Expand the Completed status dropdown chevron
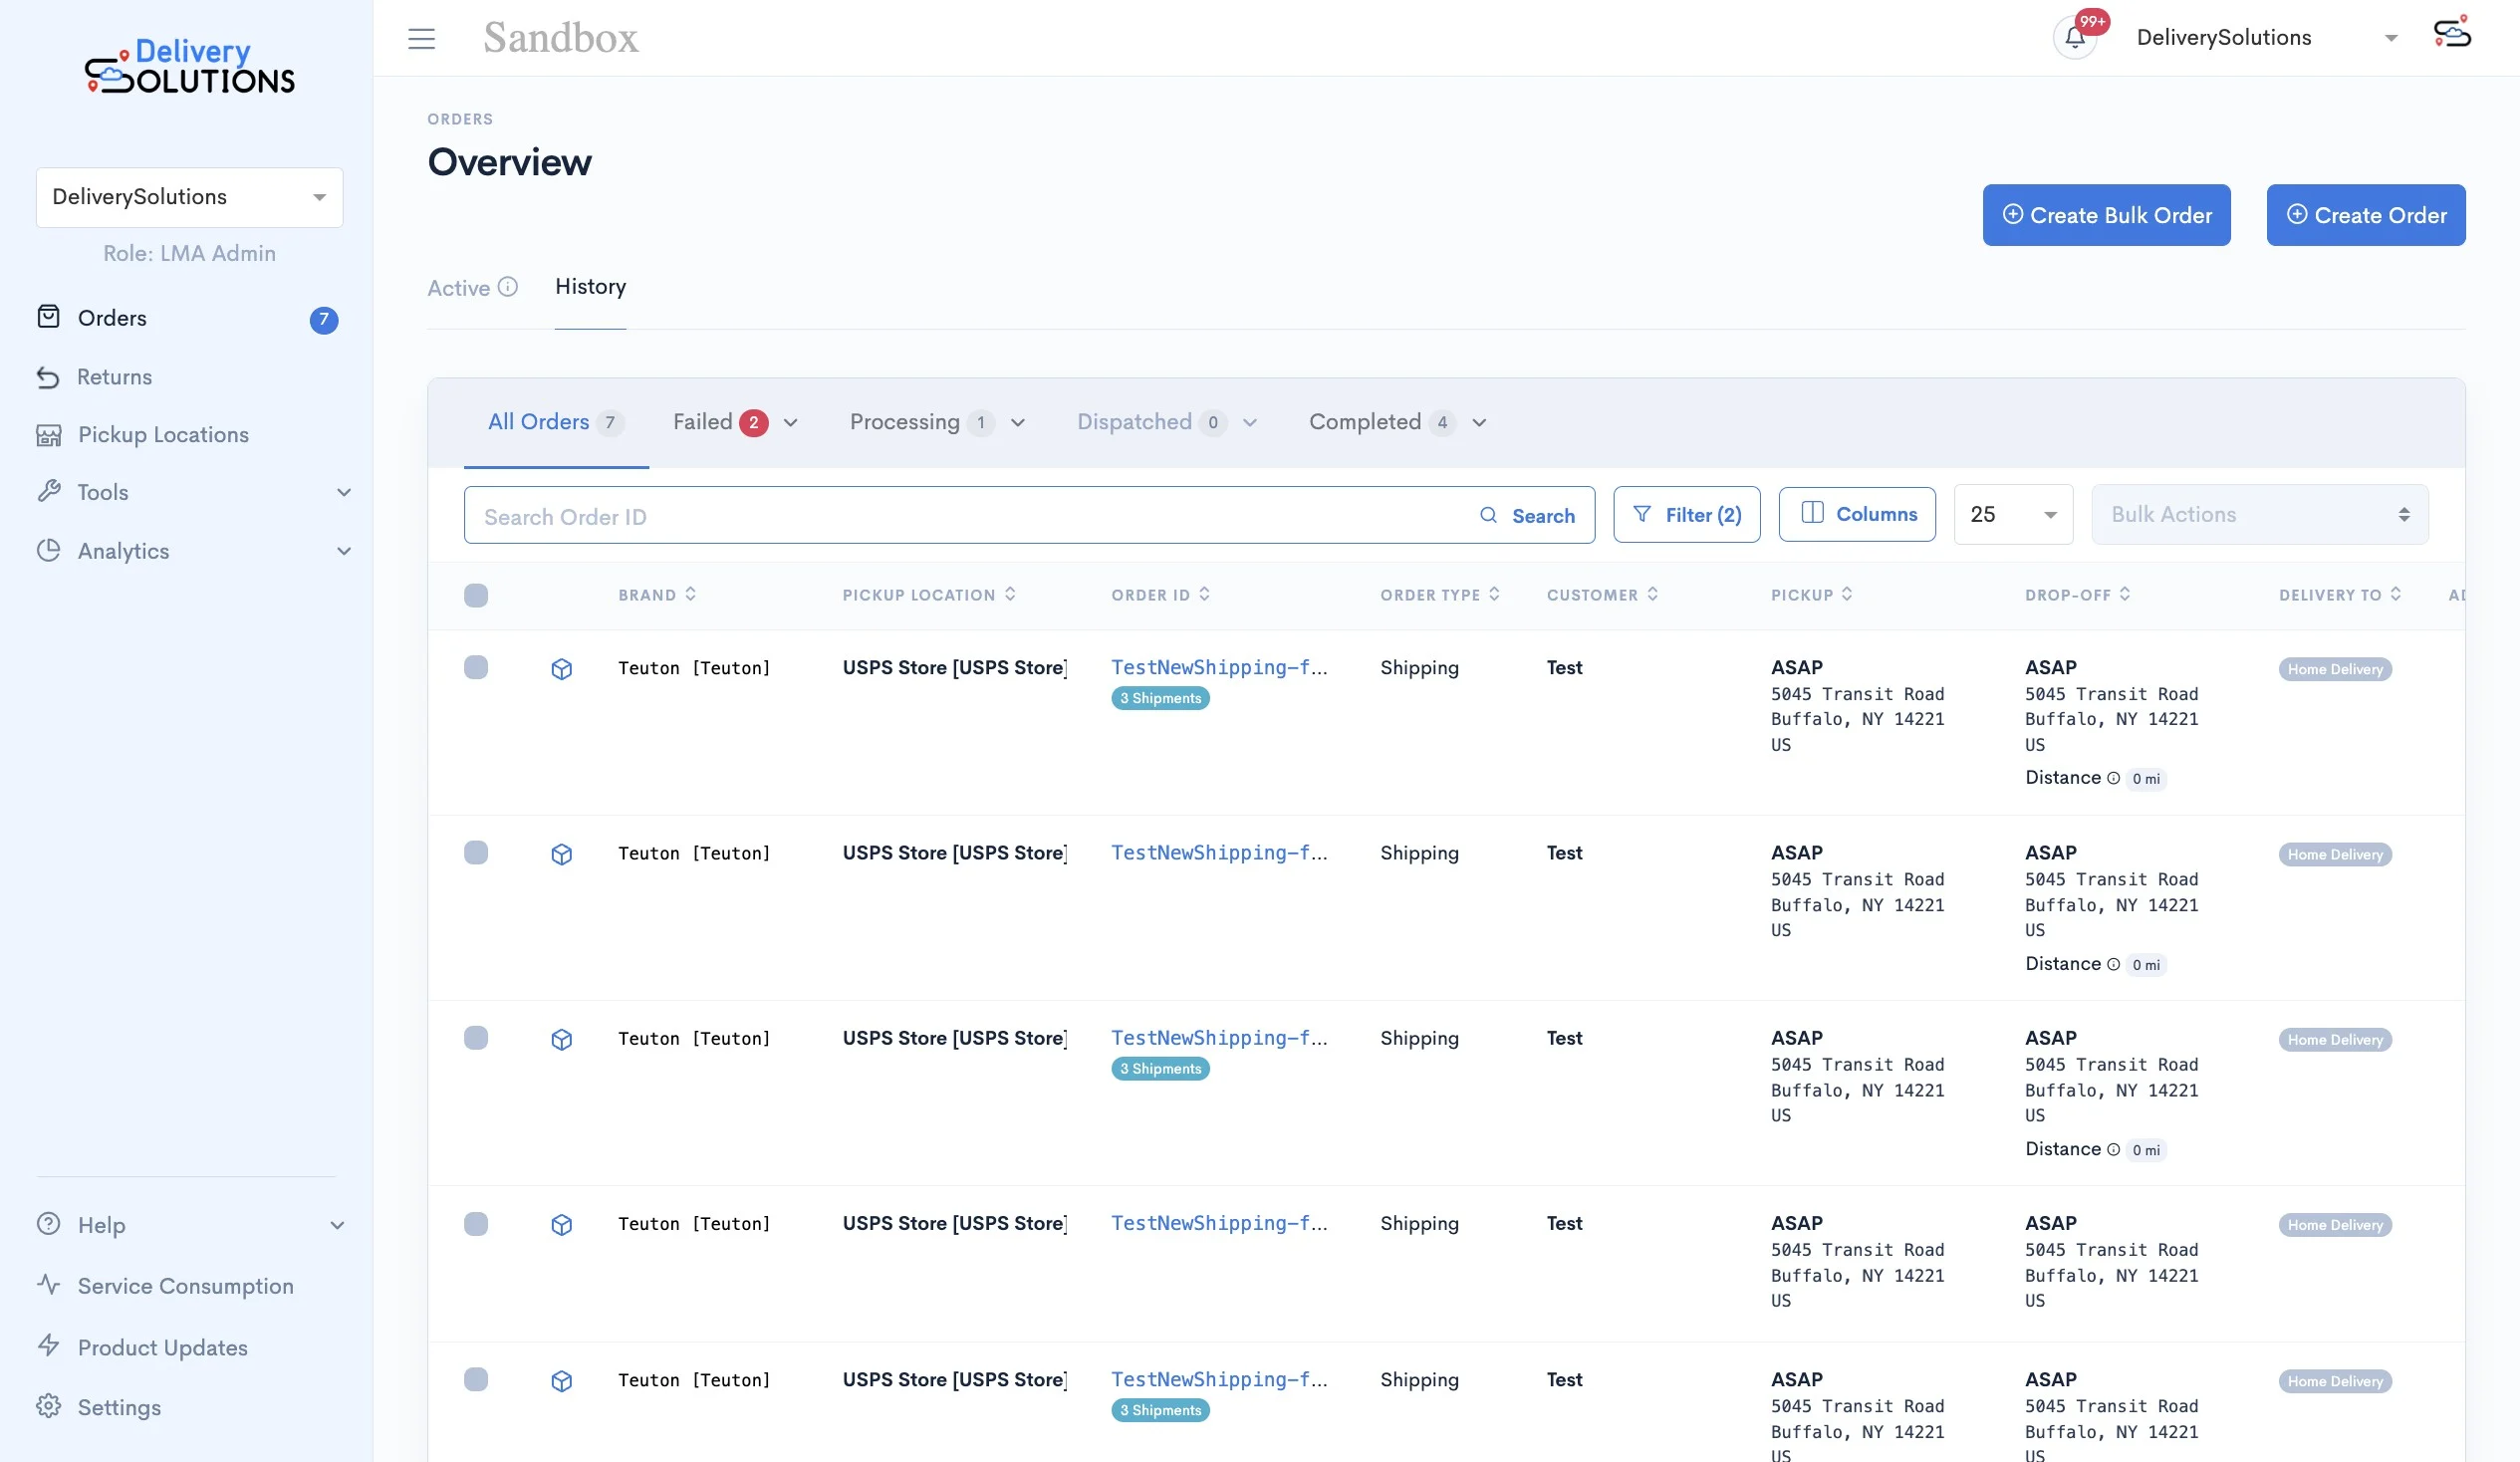Screen dimensions: 2520x1462 1479,423
